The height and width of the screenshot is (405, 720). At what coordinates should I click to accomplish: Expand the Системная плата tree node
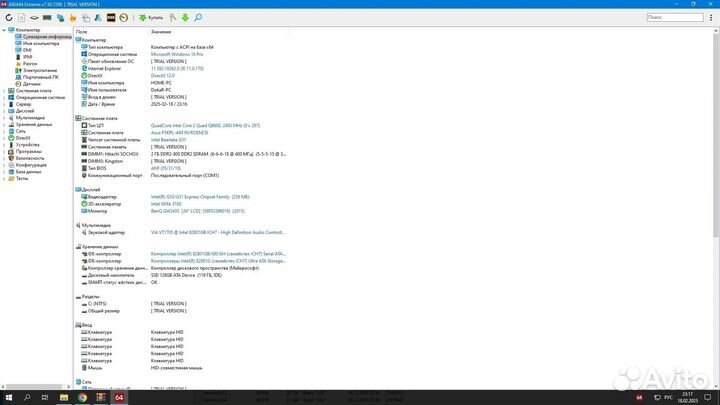(4, 90)
